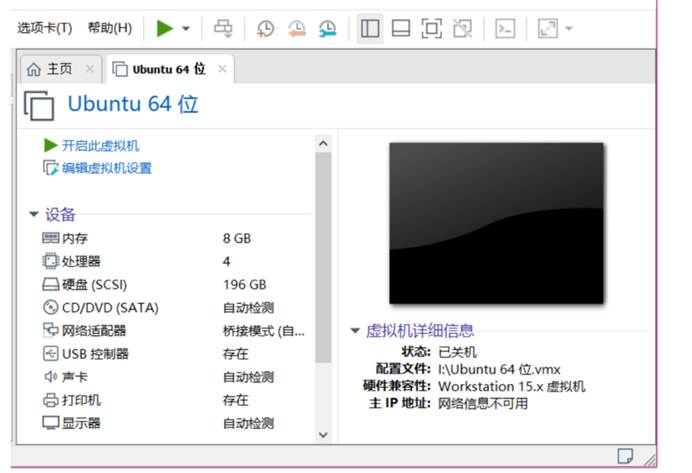The height and width of the screenshot is (473, 692).
Task: Open the 选项卡(T) menu
Action: pos(45,28)
